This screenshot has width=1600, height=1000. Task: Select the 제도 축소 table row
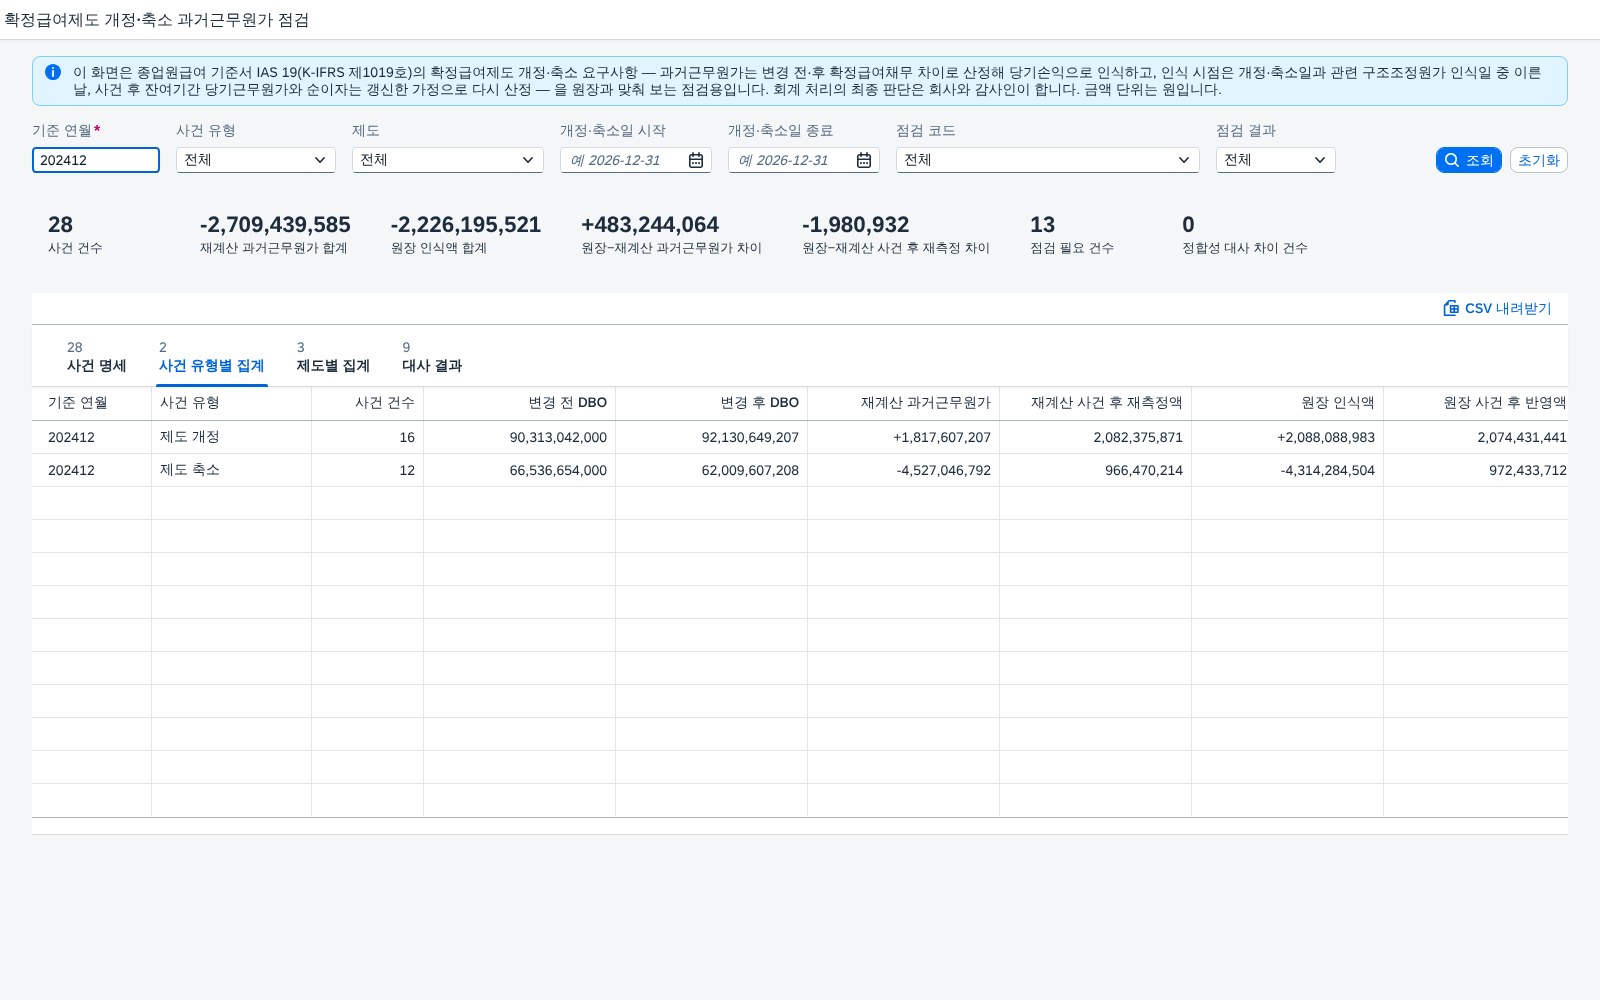(800, 470)
